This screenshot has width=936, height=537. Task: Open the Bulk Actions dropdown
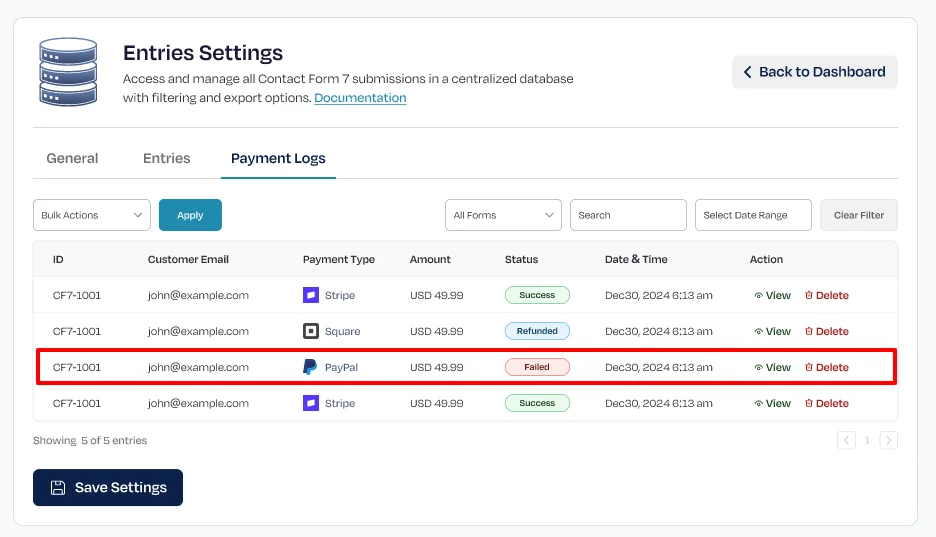click(92, 215)
